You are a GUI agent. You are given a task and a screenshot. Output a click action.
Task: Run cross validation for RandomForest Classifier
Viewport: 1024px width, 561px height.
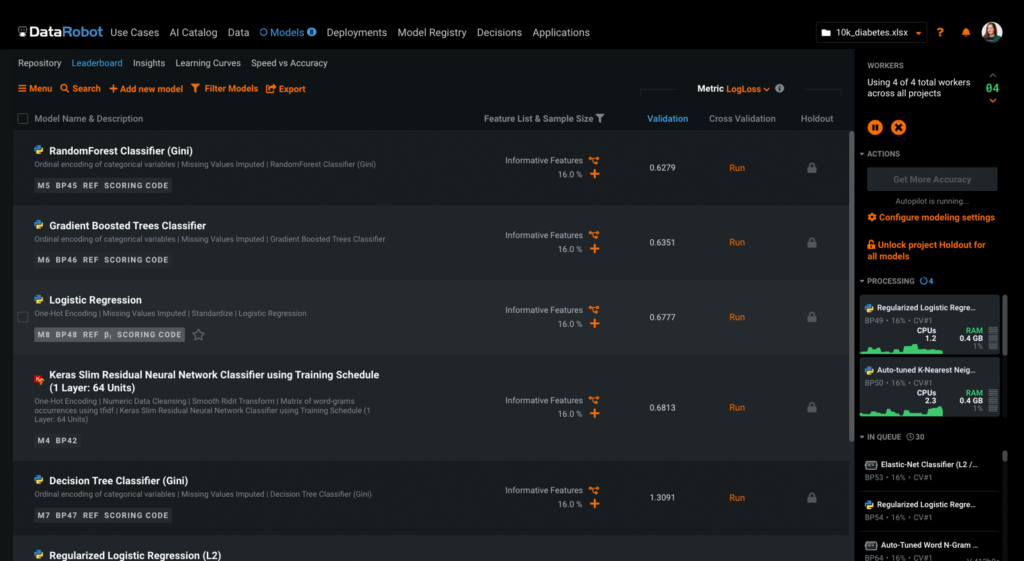point(737,168)
